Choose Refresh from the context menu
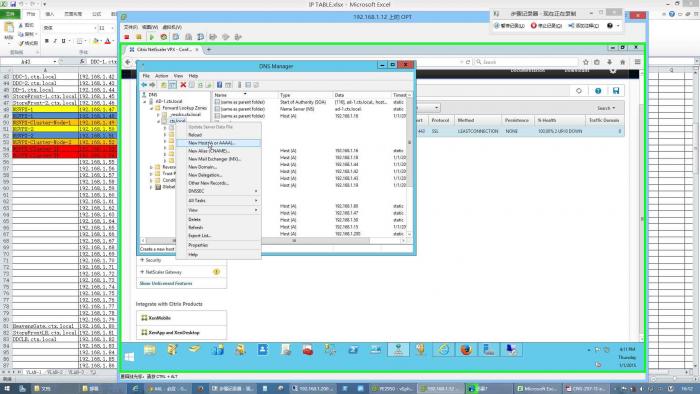Viewport: 700px width, 394px height. click(218, 227)
